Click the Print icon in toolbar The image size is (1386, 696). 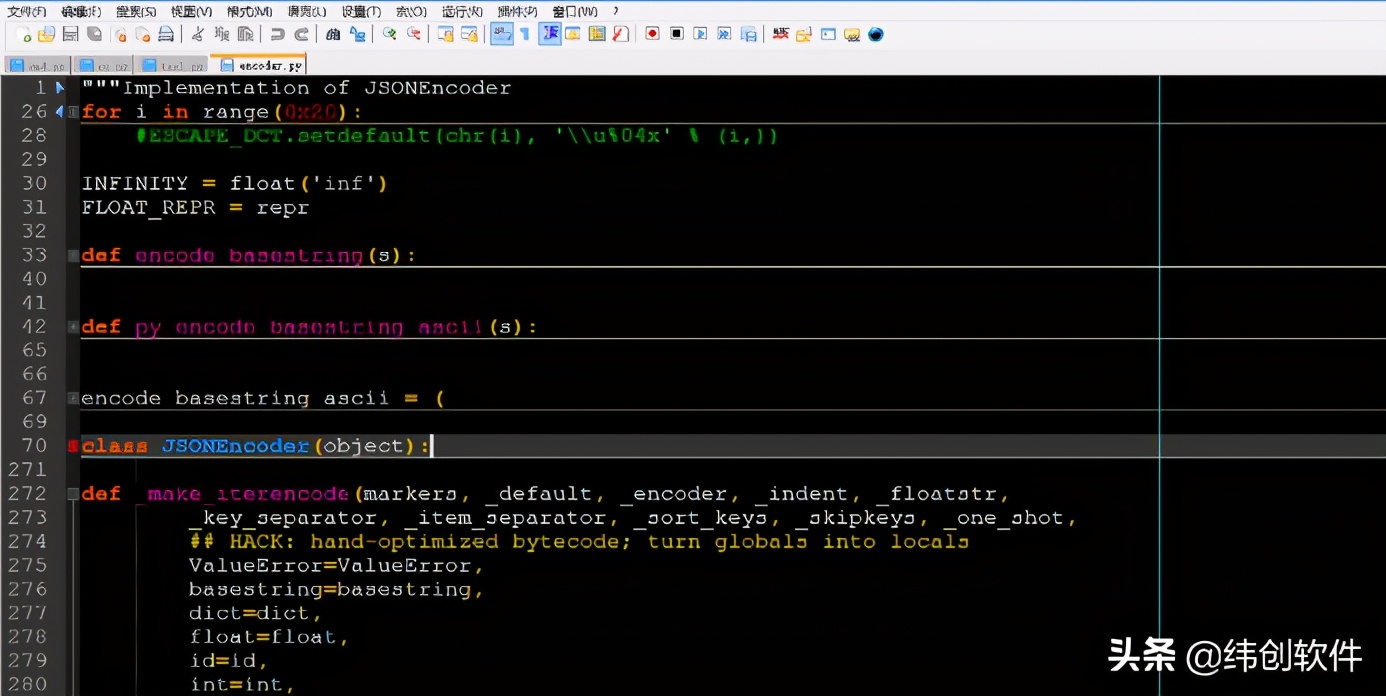(x=166, y=34)
